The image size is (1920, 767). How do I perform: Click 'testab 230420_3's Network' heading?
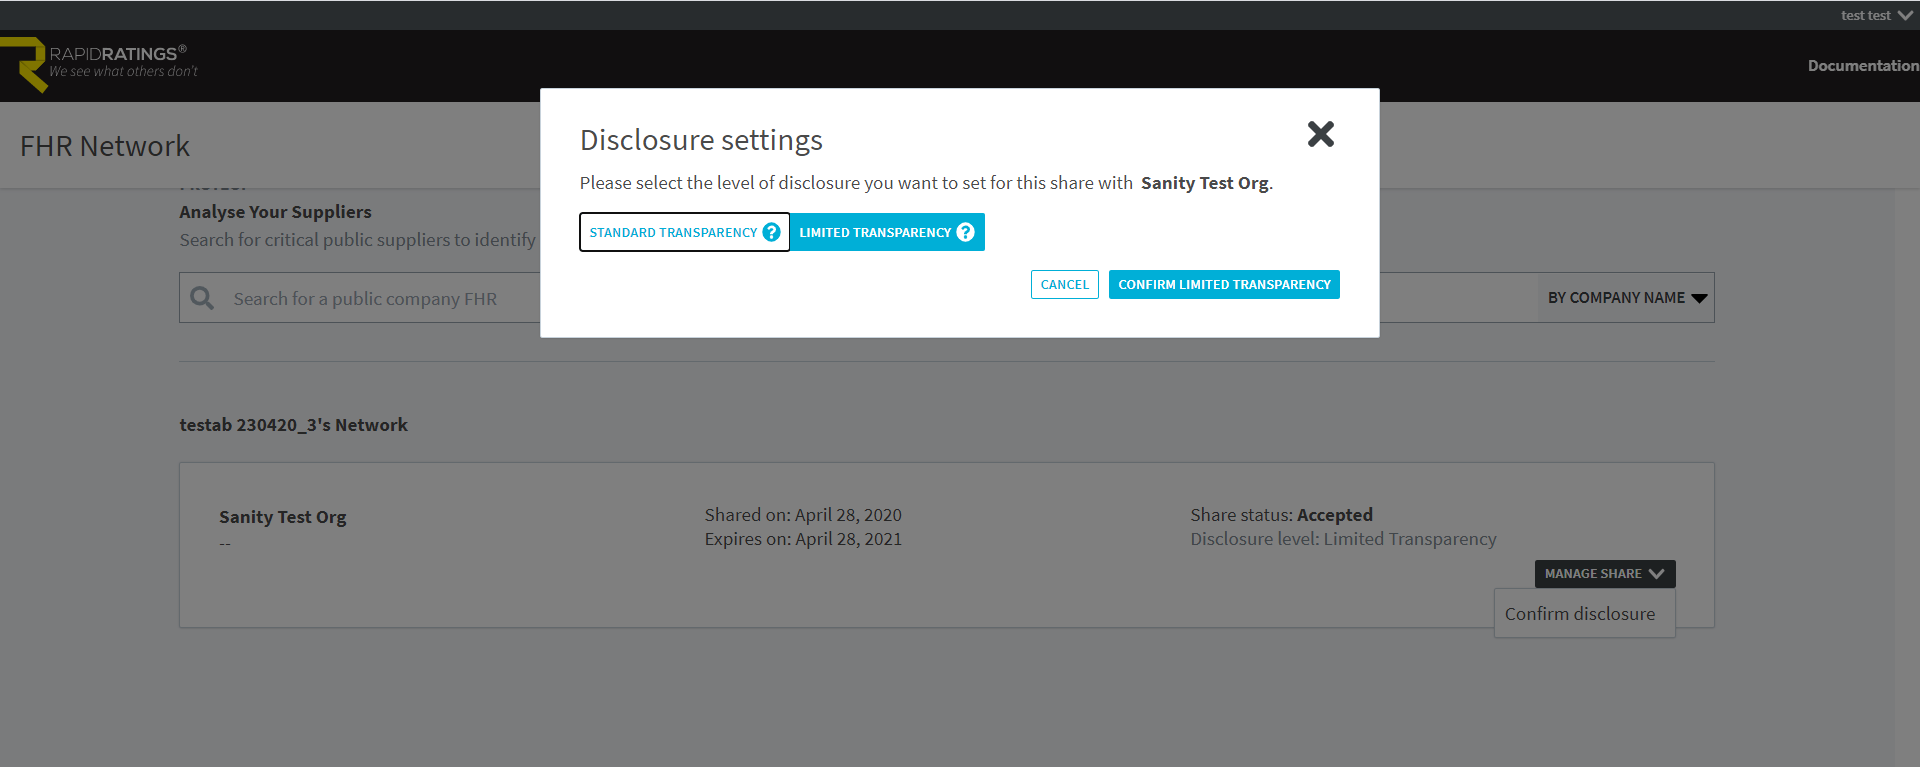[x=293, y=425]
